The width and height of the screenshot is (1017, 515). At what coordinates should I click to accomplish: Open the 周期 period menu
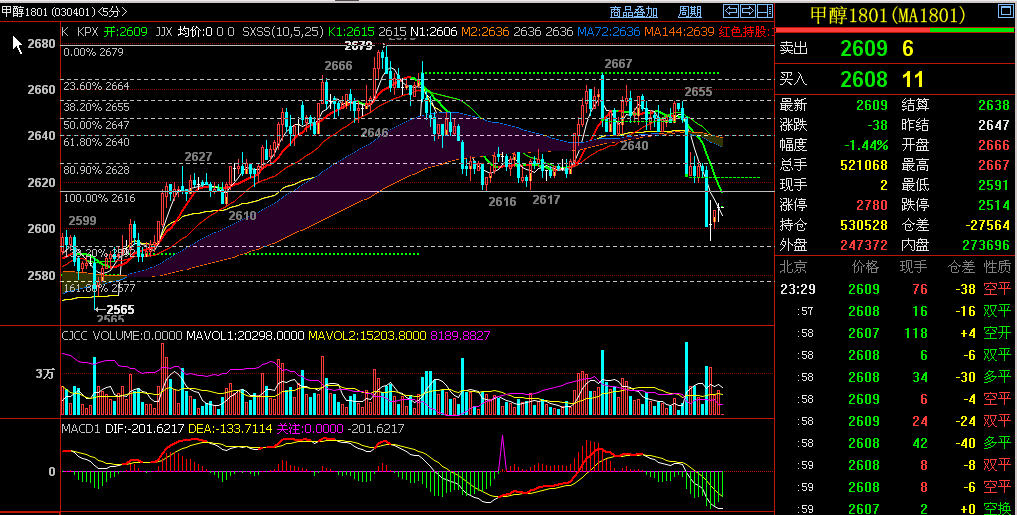pos(690,12)
